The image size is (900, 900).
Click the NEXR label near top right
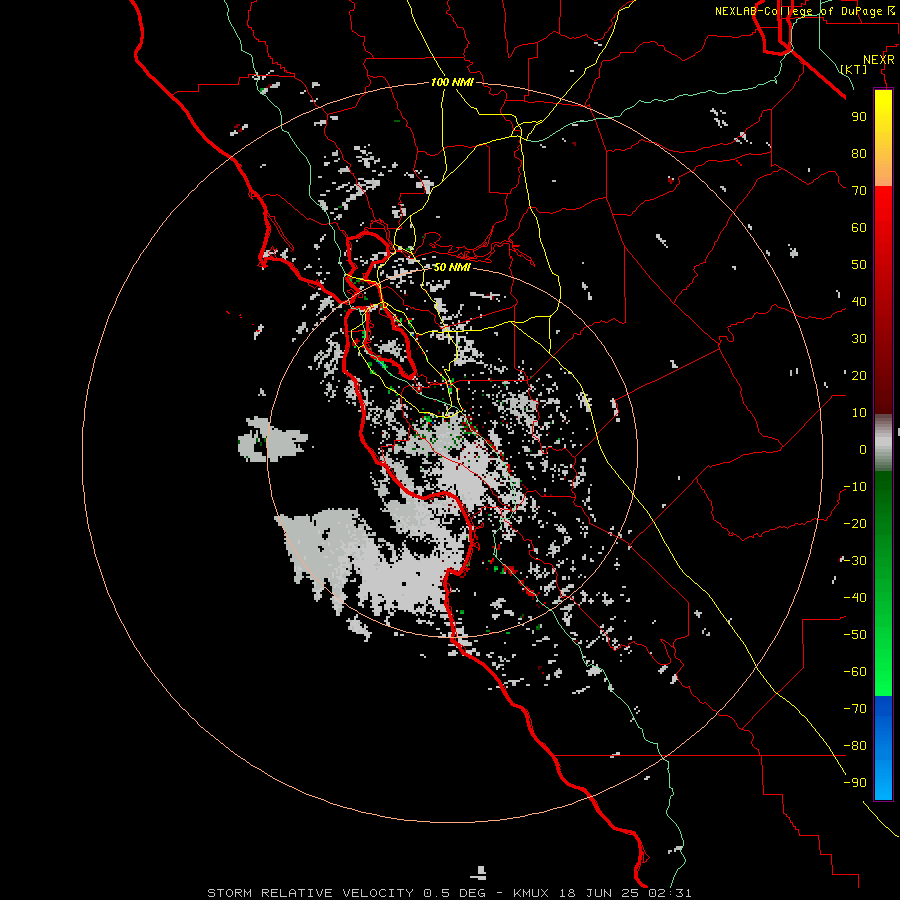879,60
